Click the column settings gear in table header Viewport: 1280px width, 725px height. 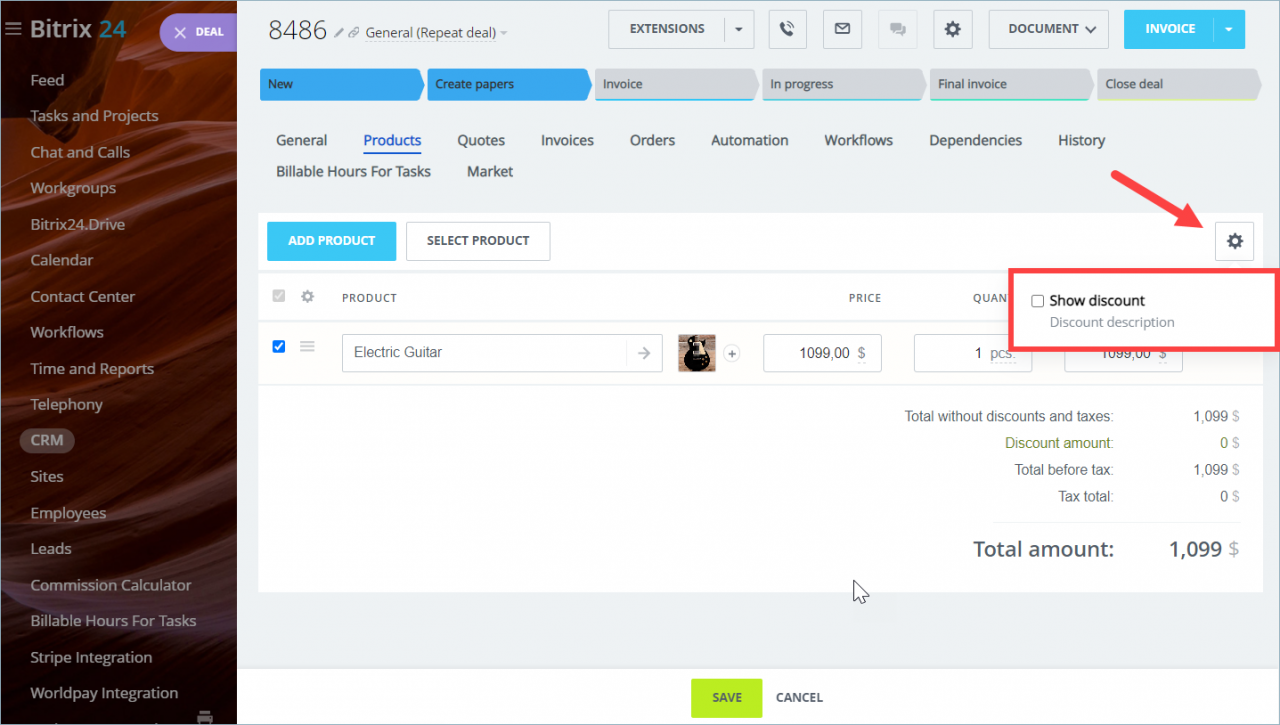point(308,297)
